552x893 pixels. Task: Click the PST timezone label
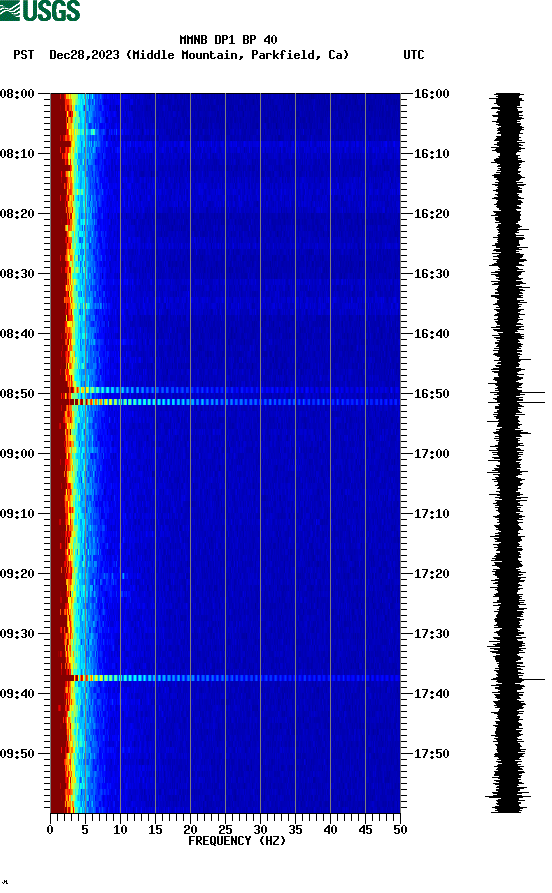[23, 55]
